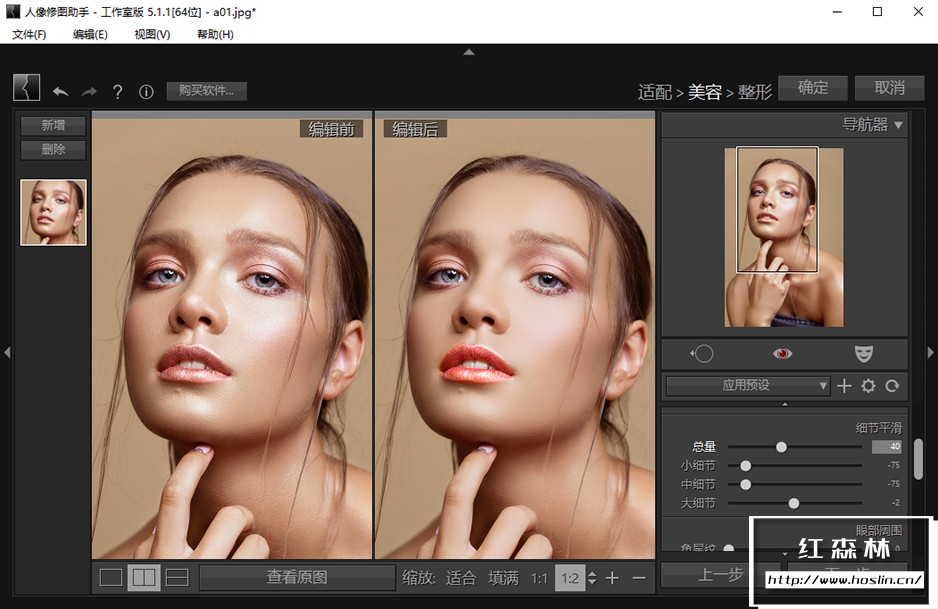Click the 购买软件 button
Image resolution: width=938 pixels, height=609 pixels.
[x=206, y=91]
